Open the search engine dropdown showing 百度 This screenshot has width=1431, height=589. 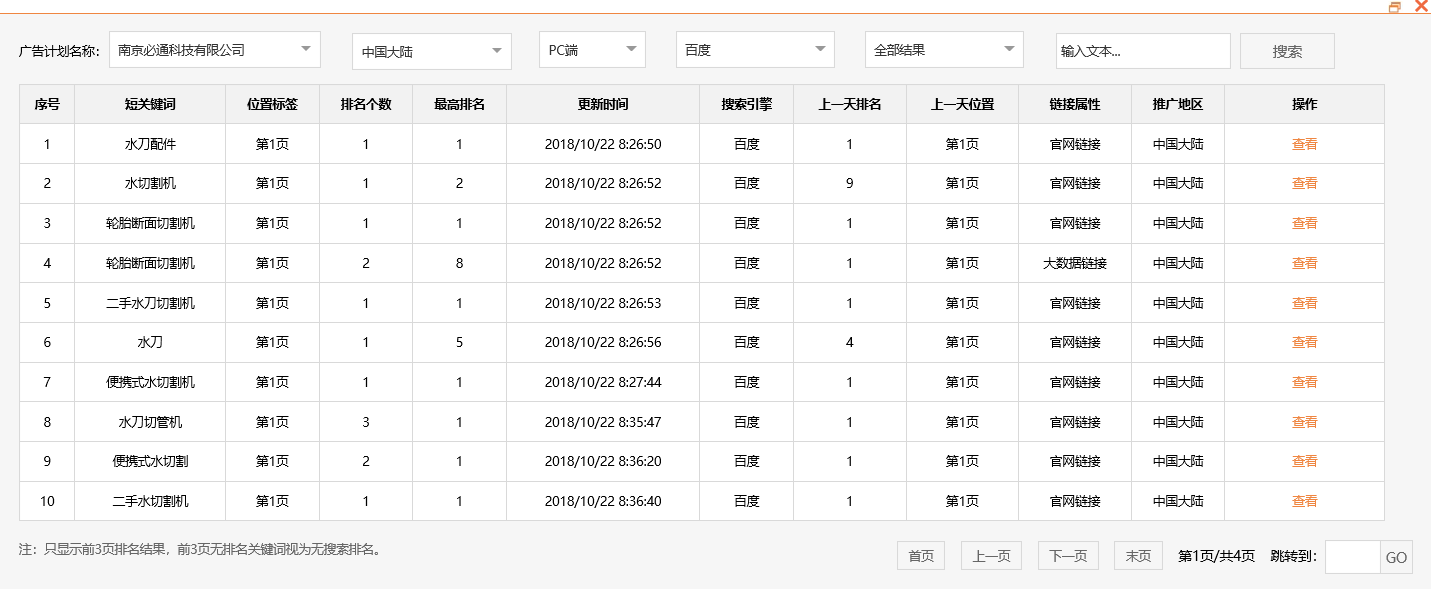tap(754, 49)
